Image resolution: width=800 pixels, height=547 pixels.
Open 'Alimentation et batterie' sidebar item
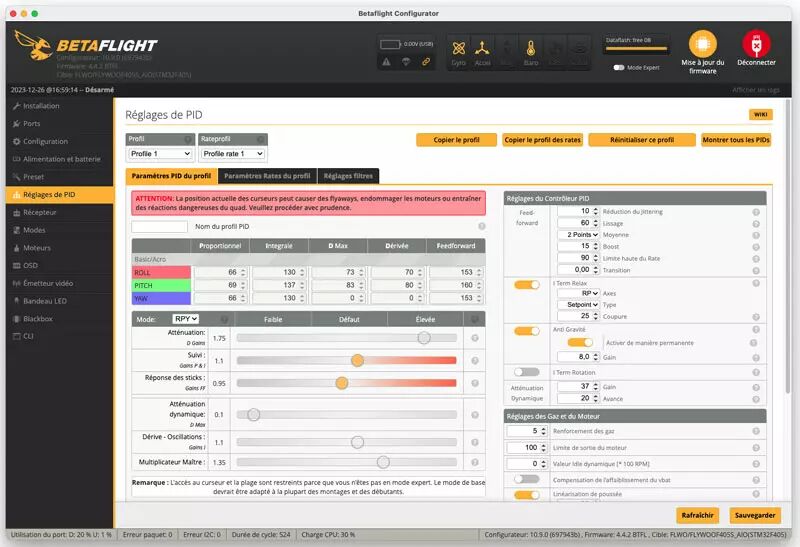[x=59, y=159]
